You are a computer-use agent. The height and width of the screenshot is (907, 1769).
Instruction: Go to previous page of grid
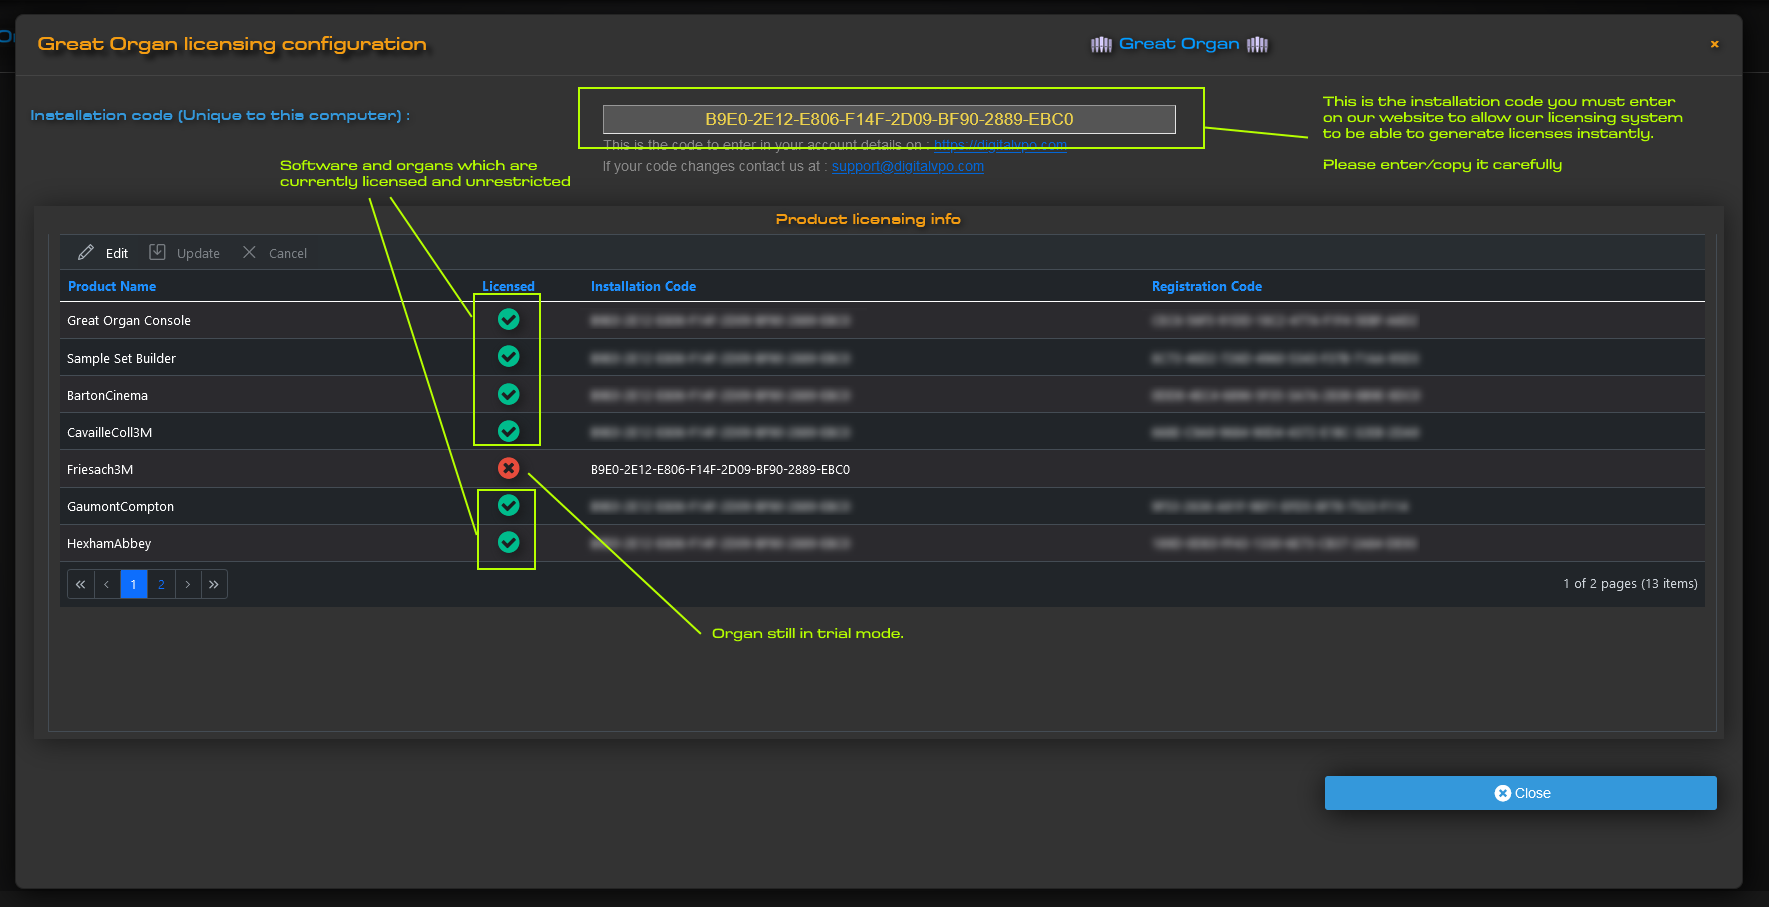(107, 584)
